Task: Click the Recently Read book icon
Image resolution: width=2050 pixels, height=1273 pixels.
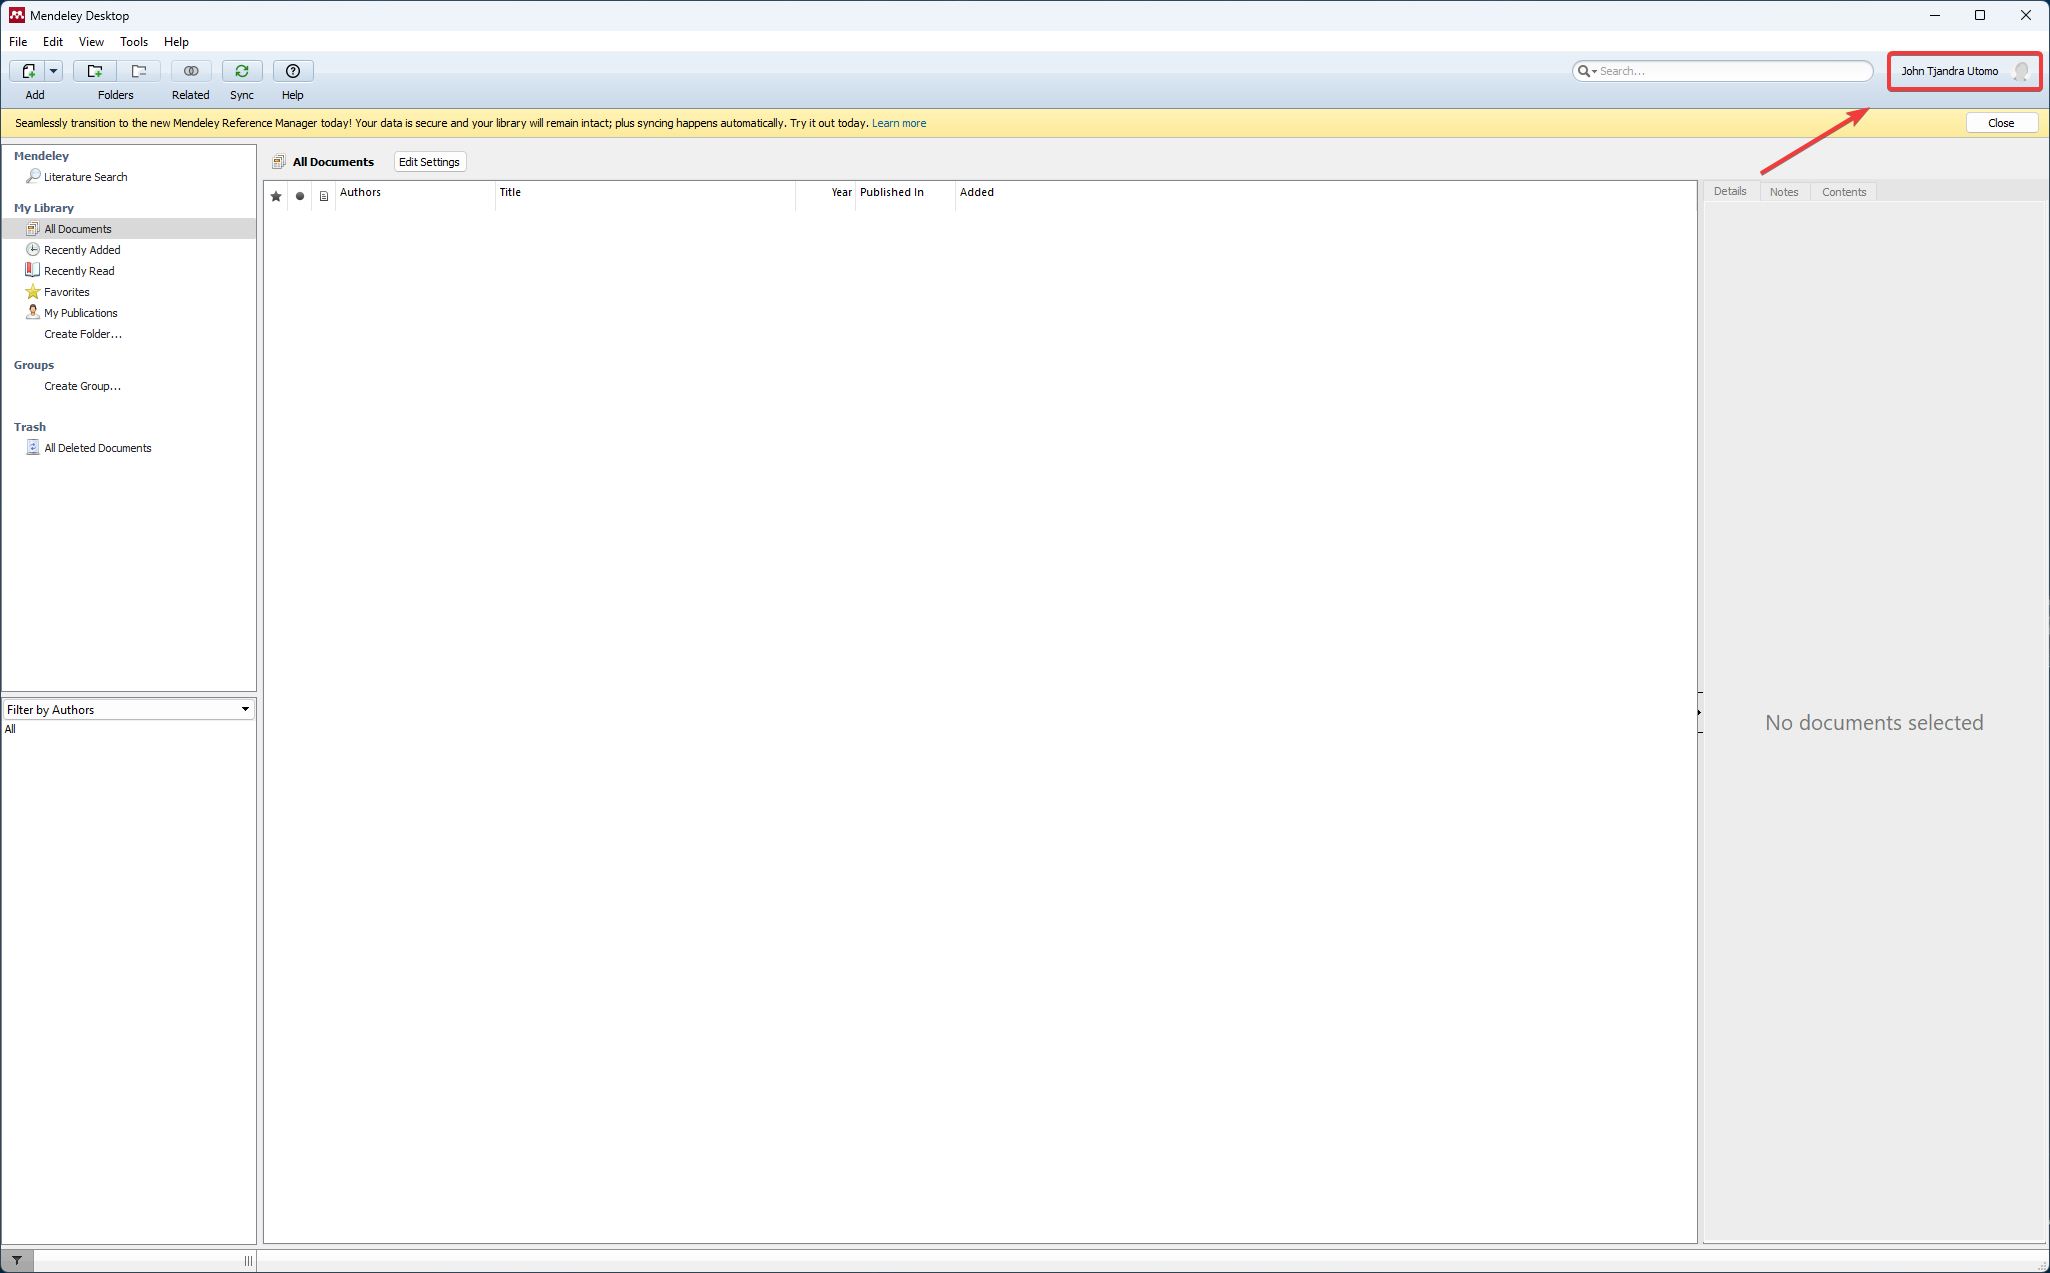Action: click(33, 270)
